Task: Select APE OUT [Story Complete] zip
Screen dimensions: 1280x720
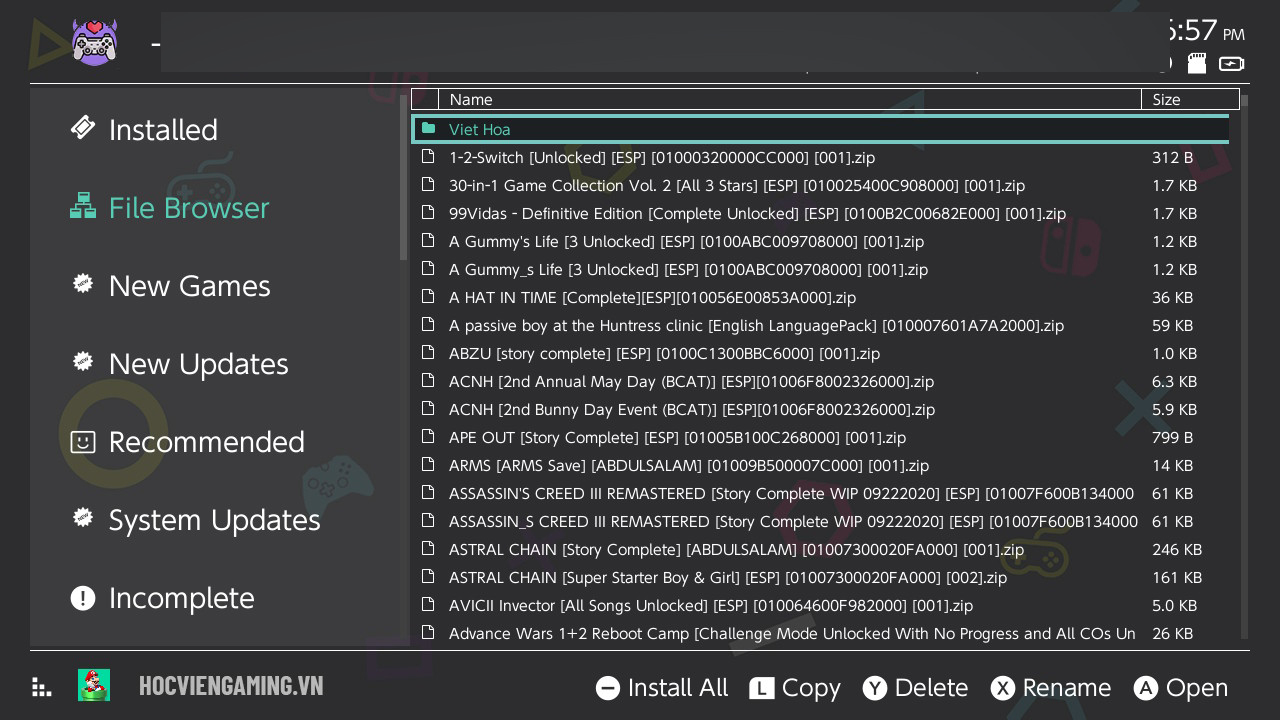Action: click(x=820, y=437)
